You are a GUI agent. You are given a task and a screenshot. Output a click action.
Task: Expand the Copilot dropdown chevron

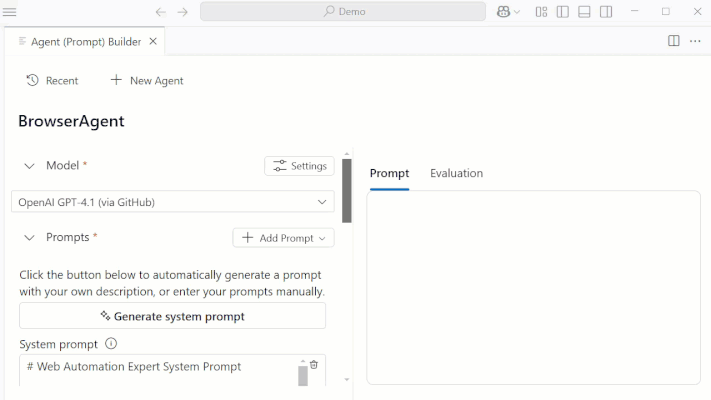point(516,12)
